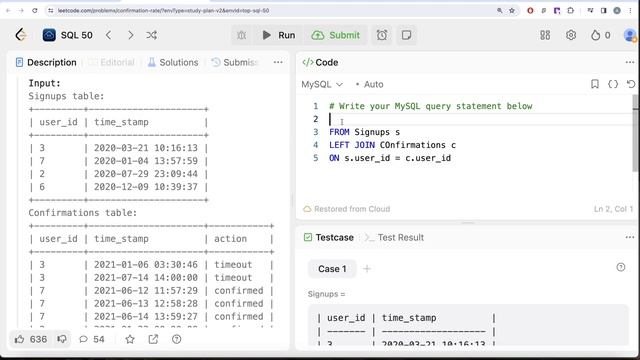The image size is (640, 360).
Task: Click the 'Confirmations table:' heading text
Action: (82, 213)
